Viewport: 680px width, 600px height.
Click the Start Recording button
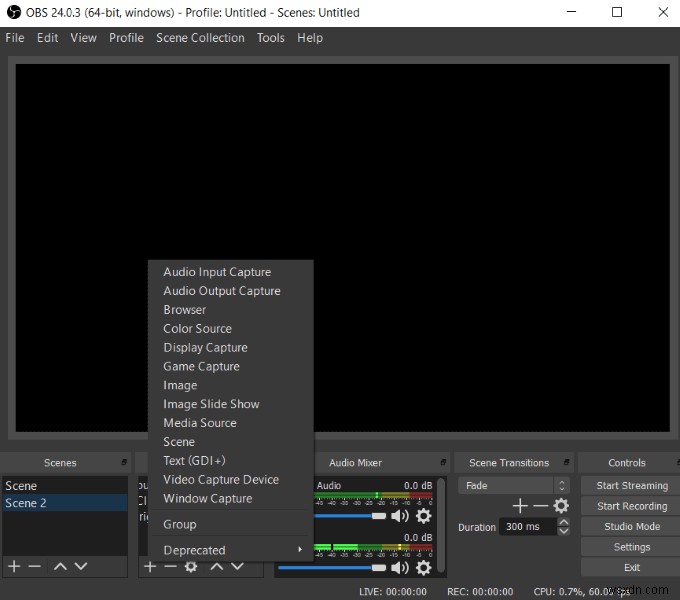631,506
